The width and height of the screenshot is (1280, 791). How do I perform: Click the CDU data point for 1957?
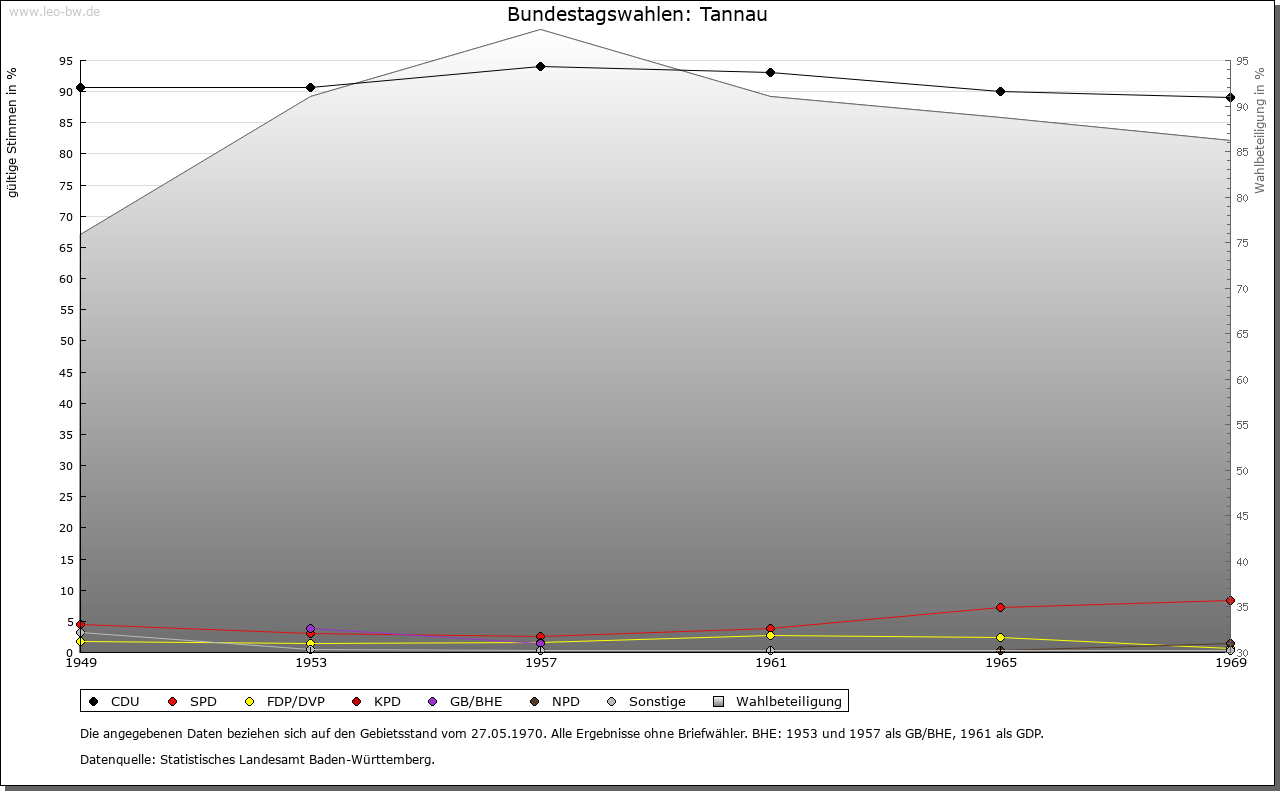coord(540,67)
